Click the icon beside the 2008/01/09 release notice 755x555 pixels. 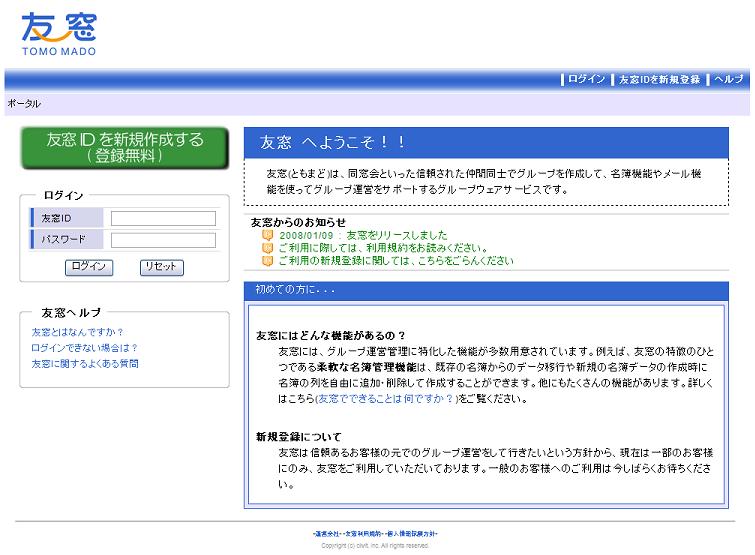(x=267, y=235)
